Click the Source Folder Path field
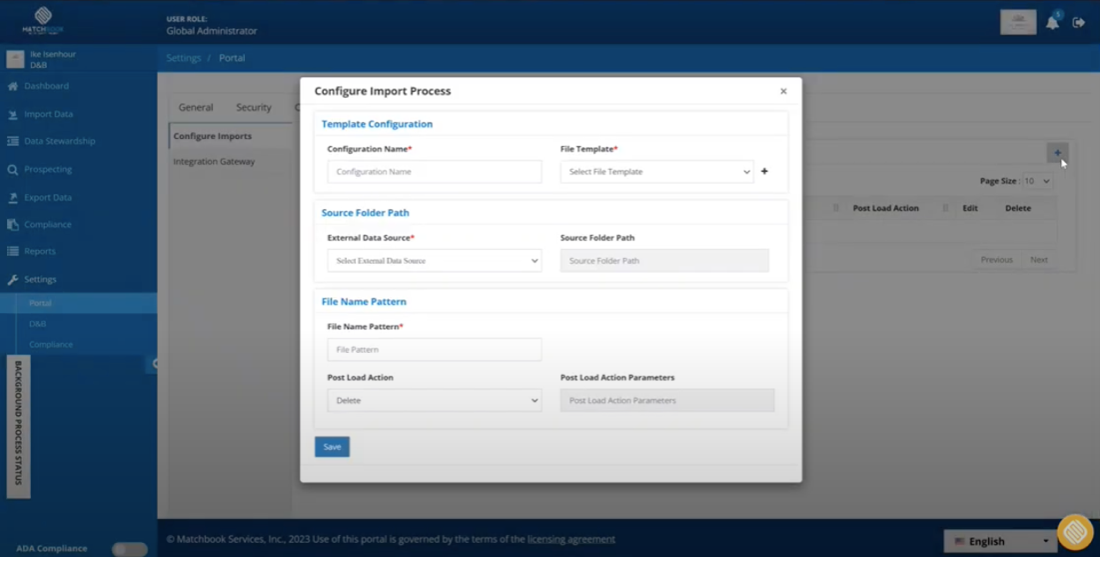 coord(664,260)
